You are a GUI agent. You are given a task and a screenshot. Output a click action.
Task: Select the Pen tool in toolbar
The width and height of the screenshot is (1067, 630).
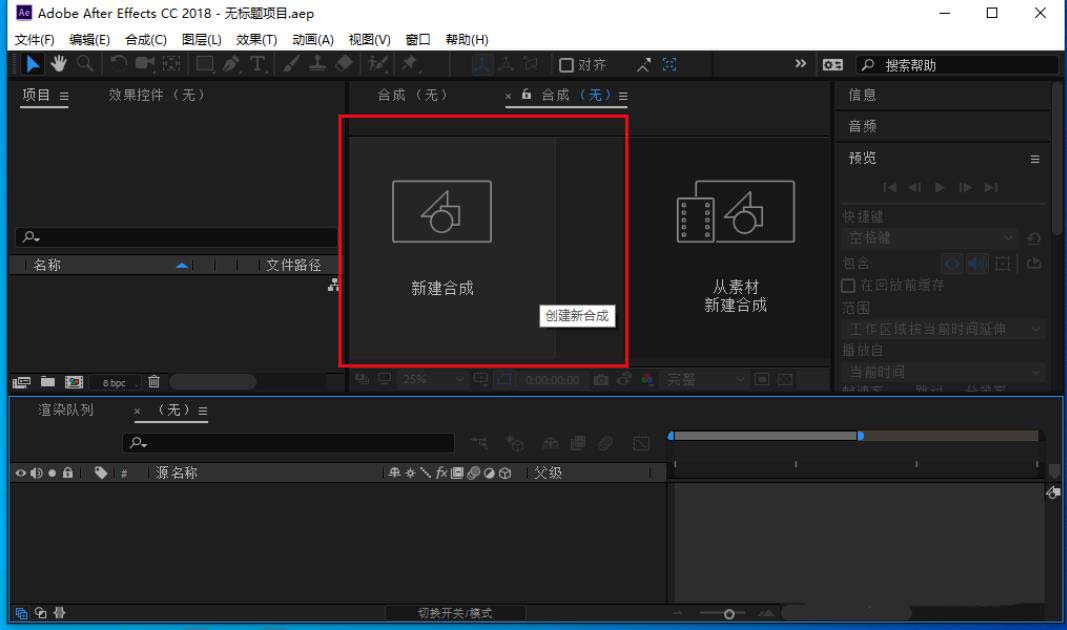[x=231, y=64]
